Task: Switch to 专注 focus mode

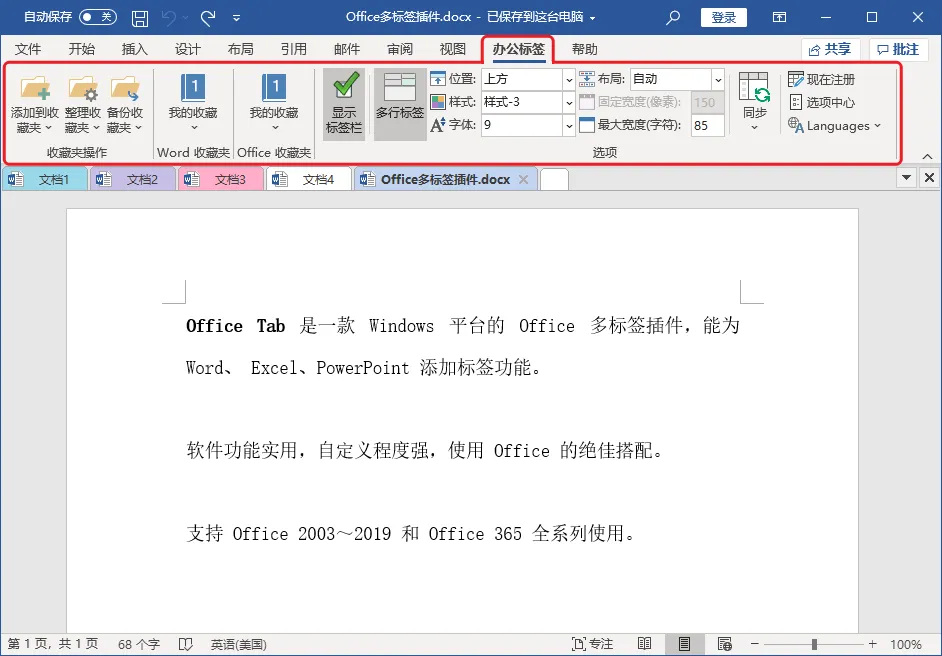Action: coord(592,644)
